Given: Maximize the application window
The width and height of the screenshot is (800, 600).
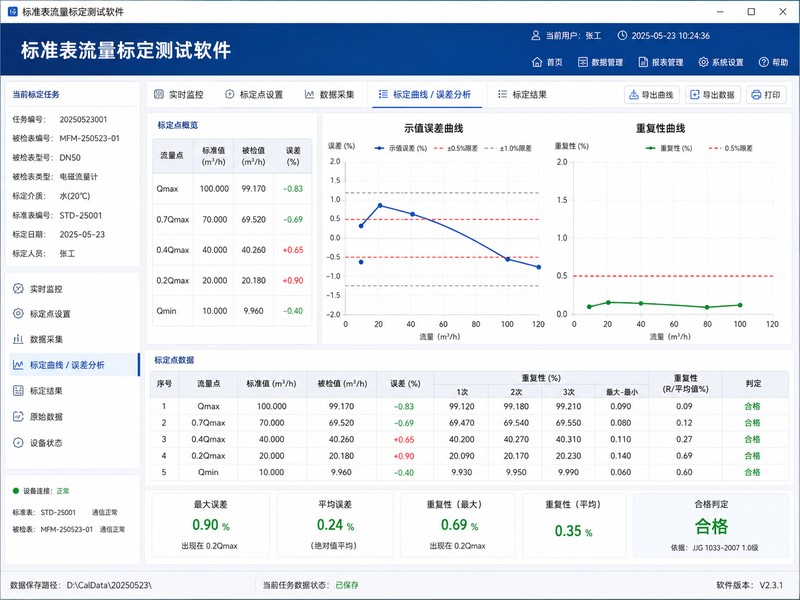Looking at the screenshot, I should [x=751, y=11].
